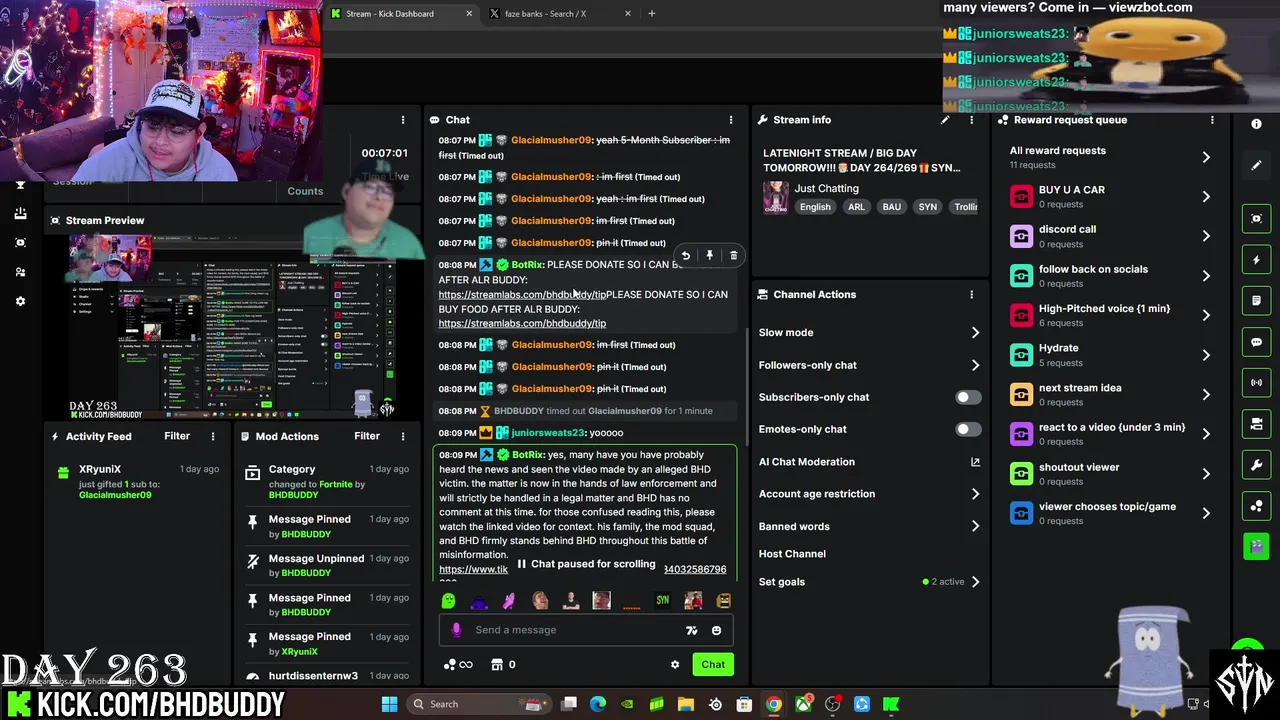
Task: Switch to faze banks Search X tab
Action: [x=560, y=14]
